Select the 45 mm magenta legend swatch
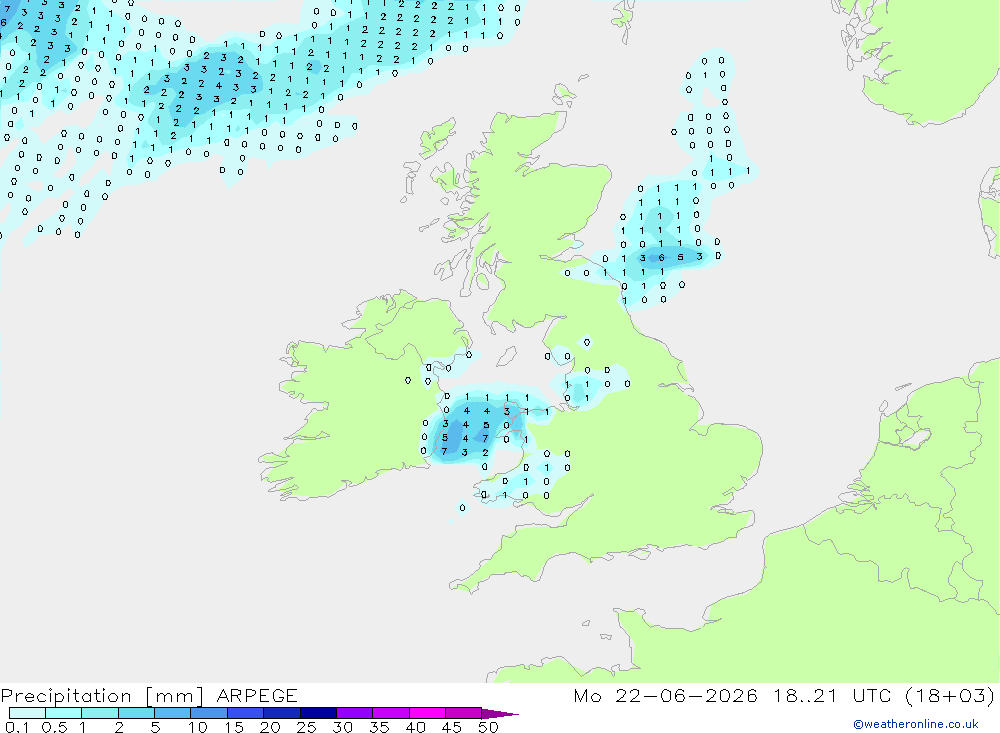This screenshot has height=733, width=1000. [x=463, y=713]
